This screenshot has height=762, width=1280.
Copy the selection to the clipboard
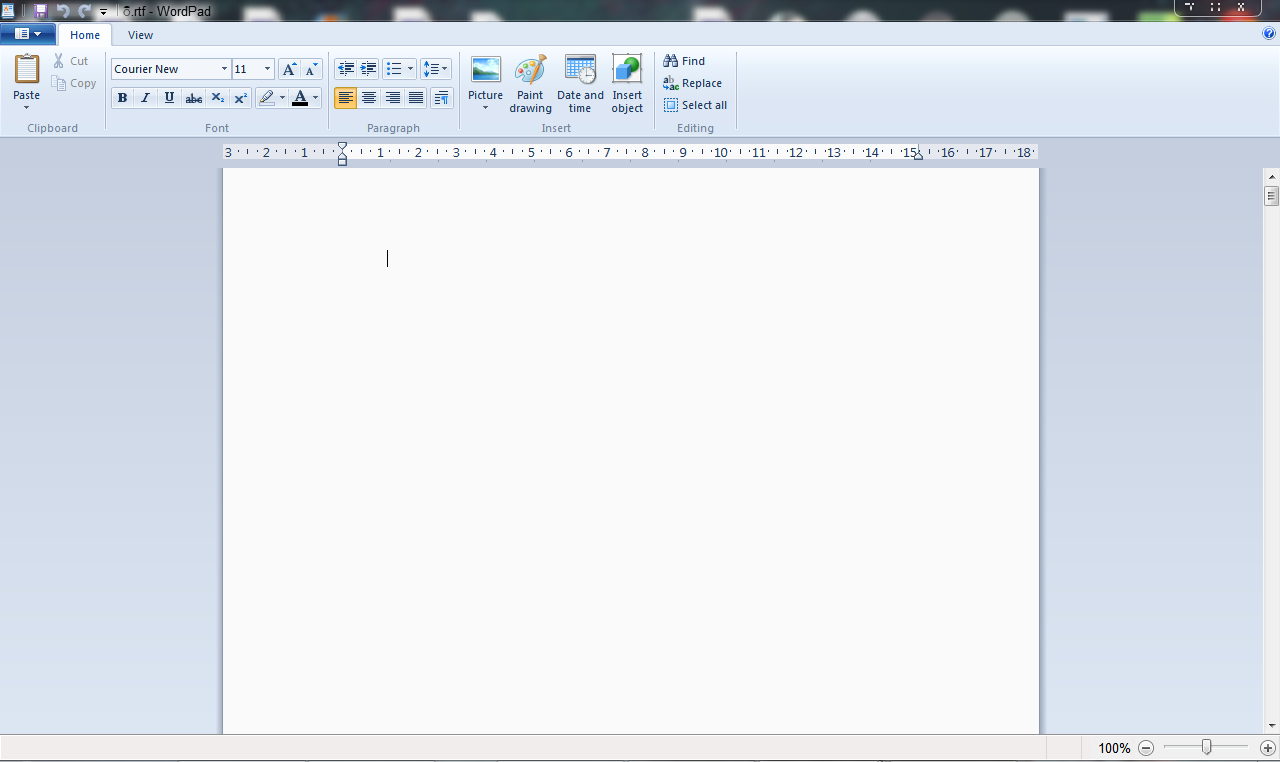point(74,83)
